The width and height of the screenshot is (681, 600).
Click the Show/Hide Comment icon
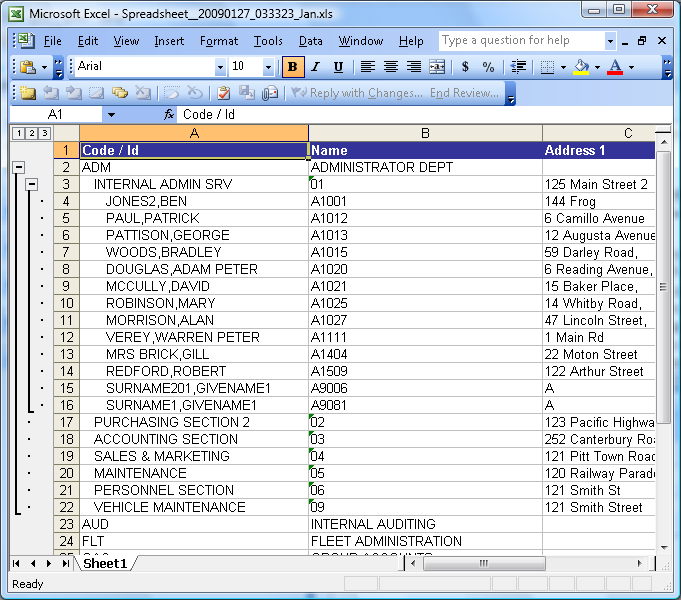coord(96,93)
